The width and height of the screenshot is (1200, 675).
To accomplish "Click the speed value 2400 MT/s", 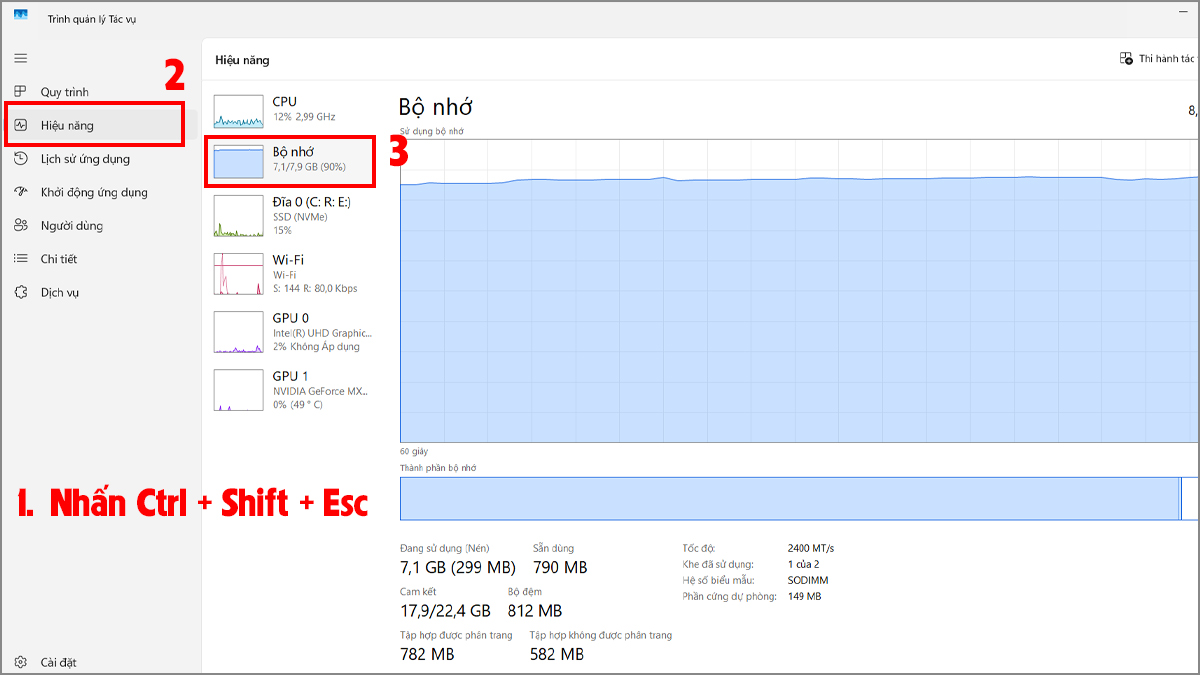I will [x=811, y=548].
